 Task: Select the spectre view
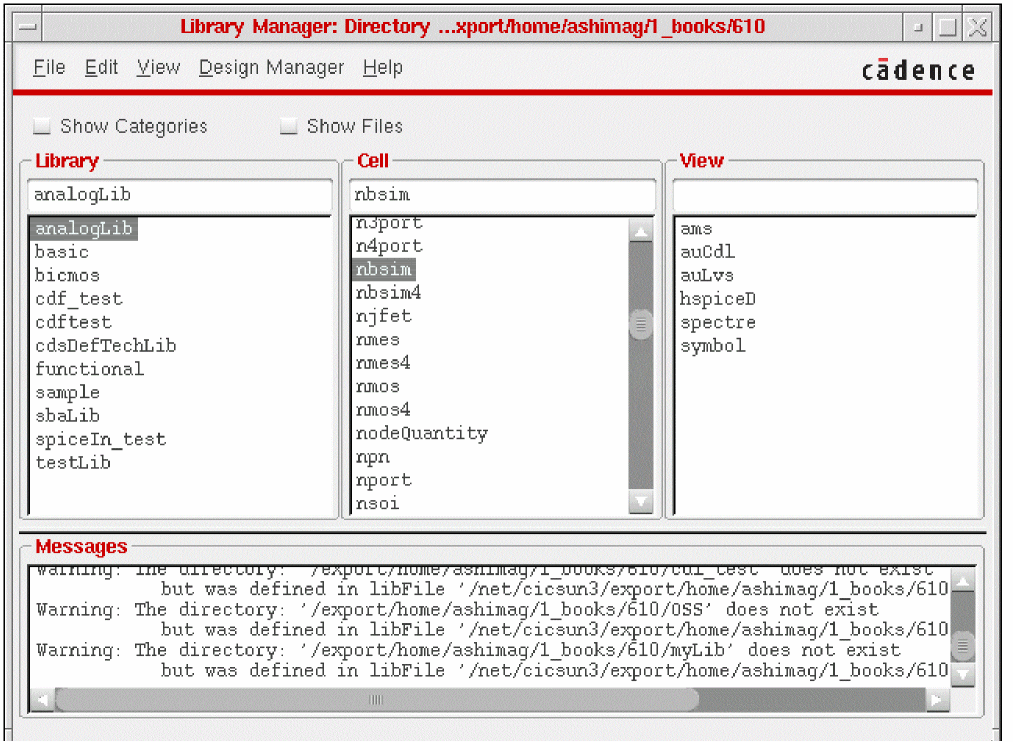click(x=717, y=323)
